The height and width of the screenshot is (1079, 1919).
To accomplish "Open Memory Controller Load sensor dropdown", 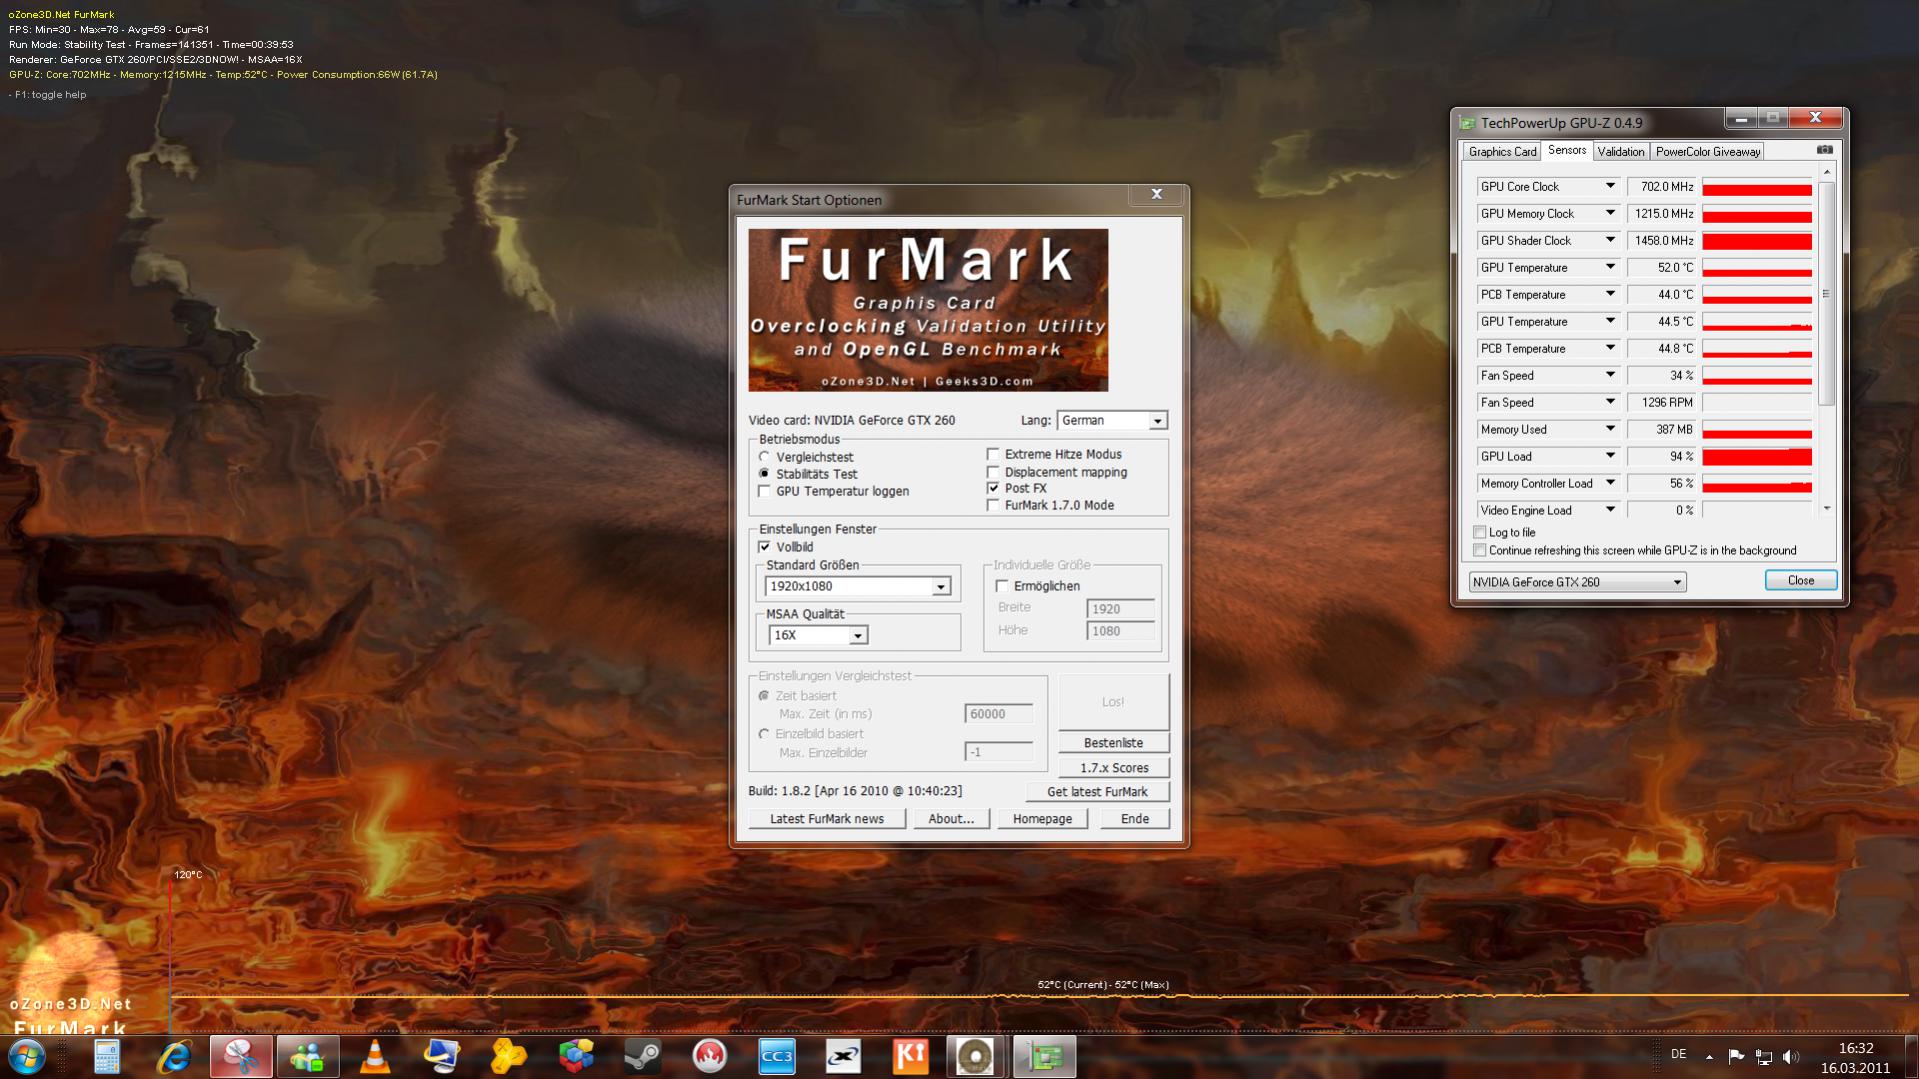I will pyautogui.click(x=1610, y=483).
